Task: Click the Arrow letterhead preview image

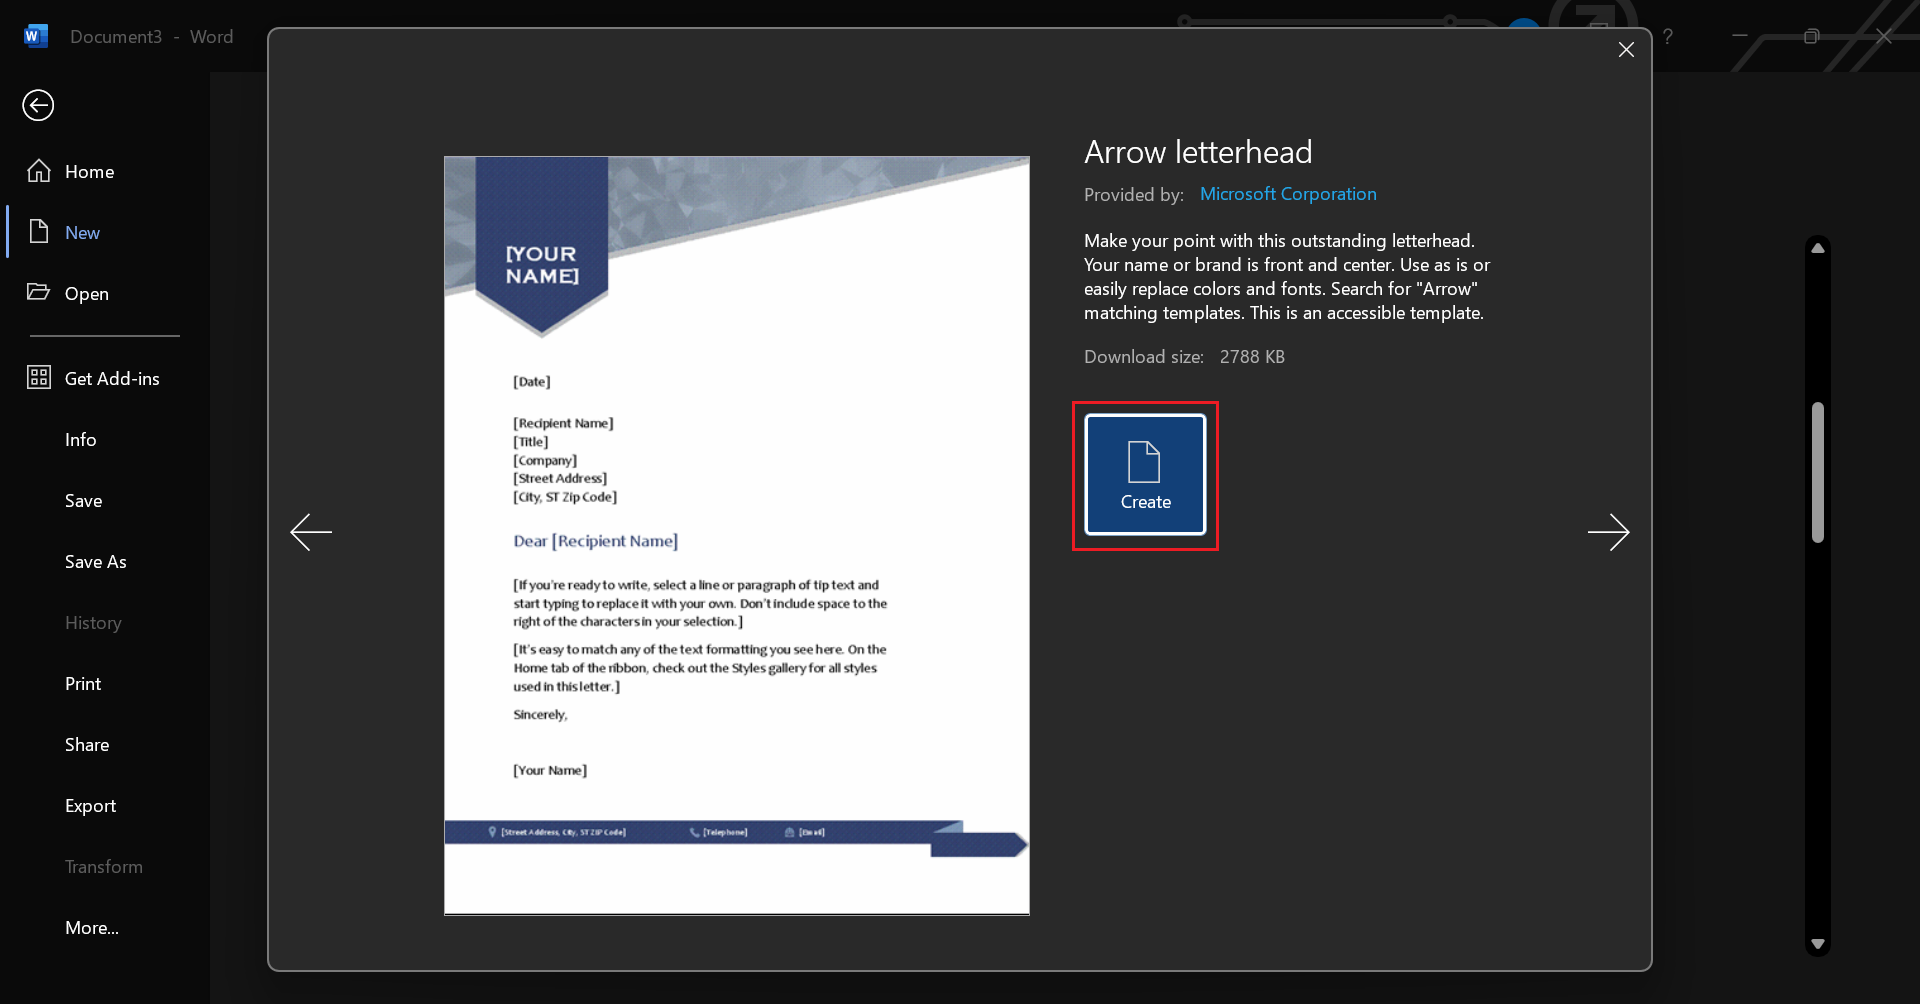Action: coord(737,535)
